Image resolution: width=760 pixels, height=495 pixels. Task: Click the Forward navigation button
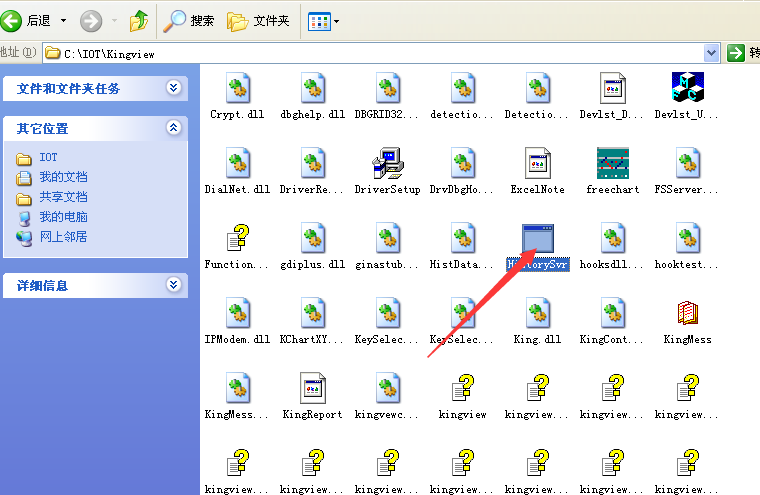[91, 21]
